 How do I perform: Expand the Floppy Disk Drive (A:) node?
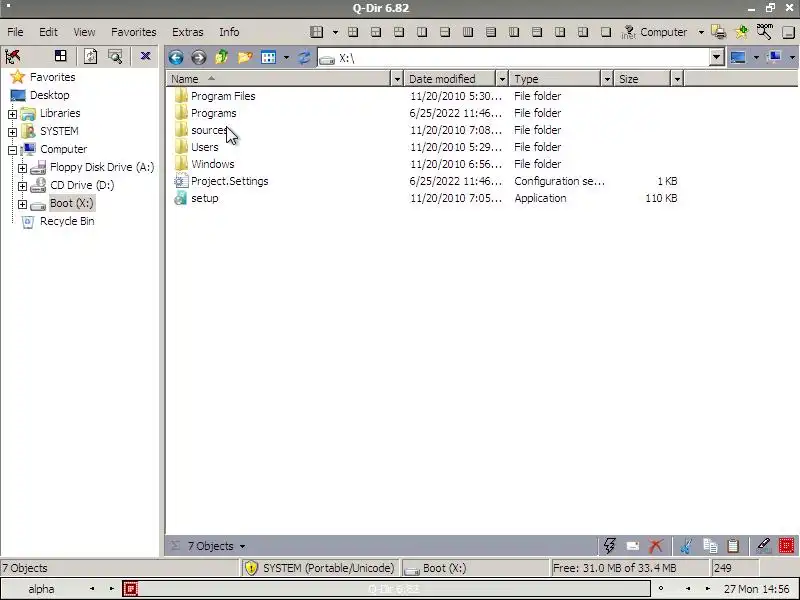22,168
